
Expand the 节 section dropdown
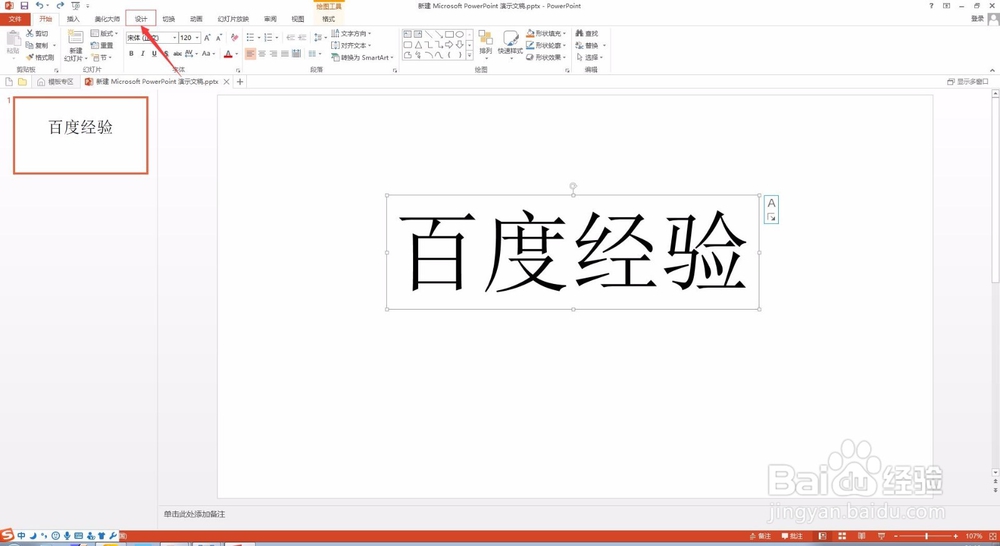point(102,57)
